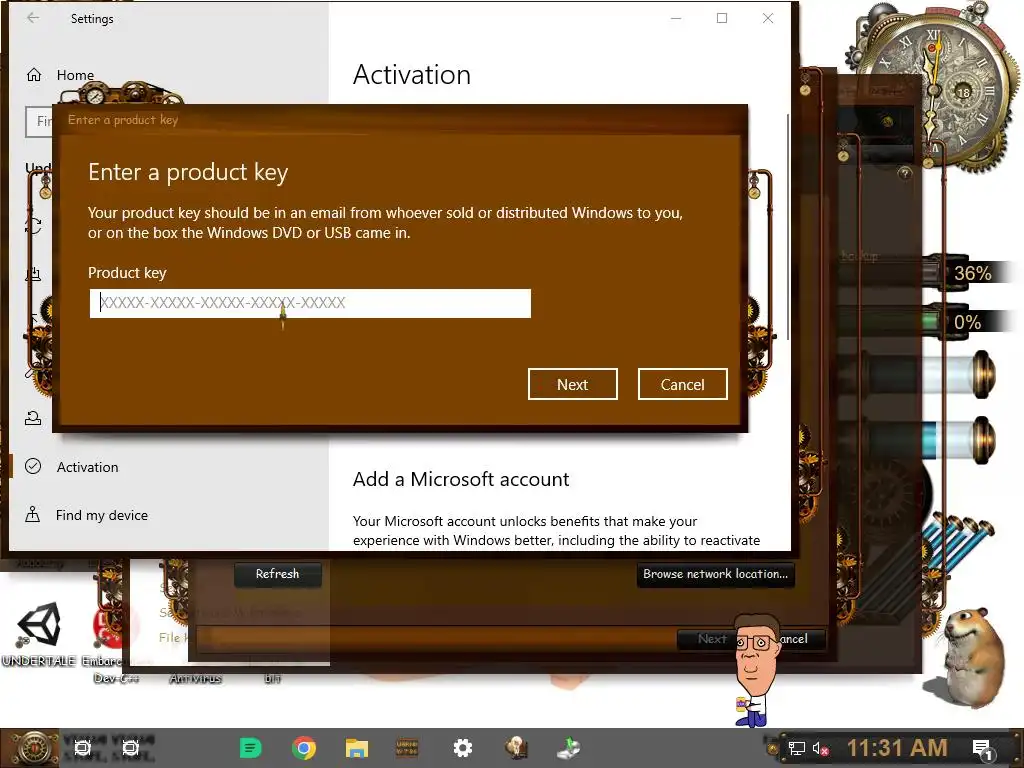1024x768 pixels.
Task: Click the second task view icon on taskbar
Action: click(131, 748)
